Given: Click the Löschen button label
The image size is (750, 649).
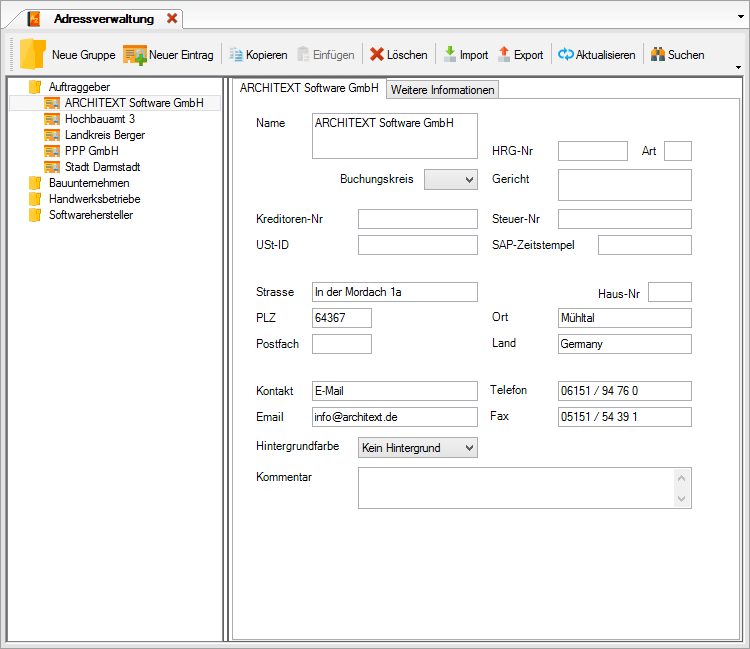Looking at the screenshot, I should click(407, 55).
